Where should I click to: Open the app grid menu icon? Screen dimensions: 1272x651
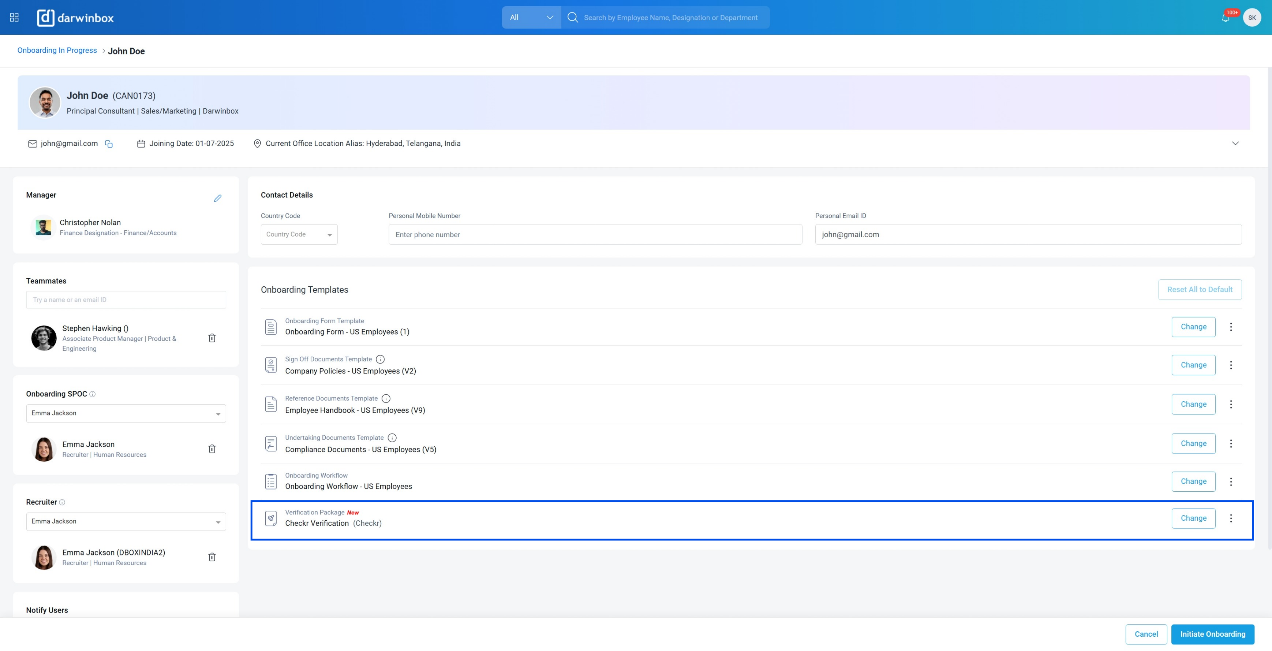14,17
